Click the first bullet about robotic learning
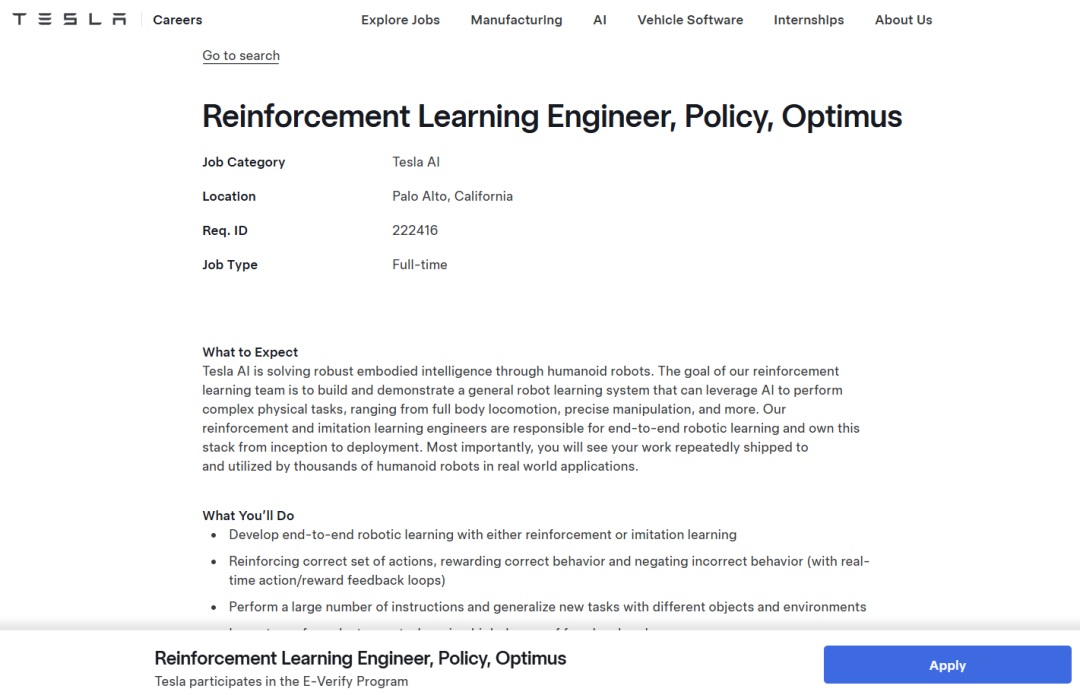 (x=482, y=535)
